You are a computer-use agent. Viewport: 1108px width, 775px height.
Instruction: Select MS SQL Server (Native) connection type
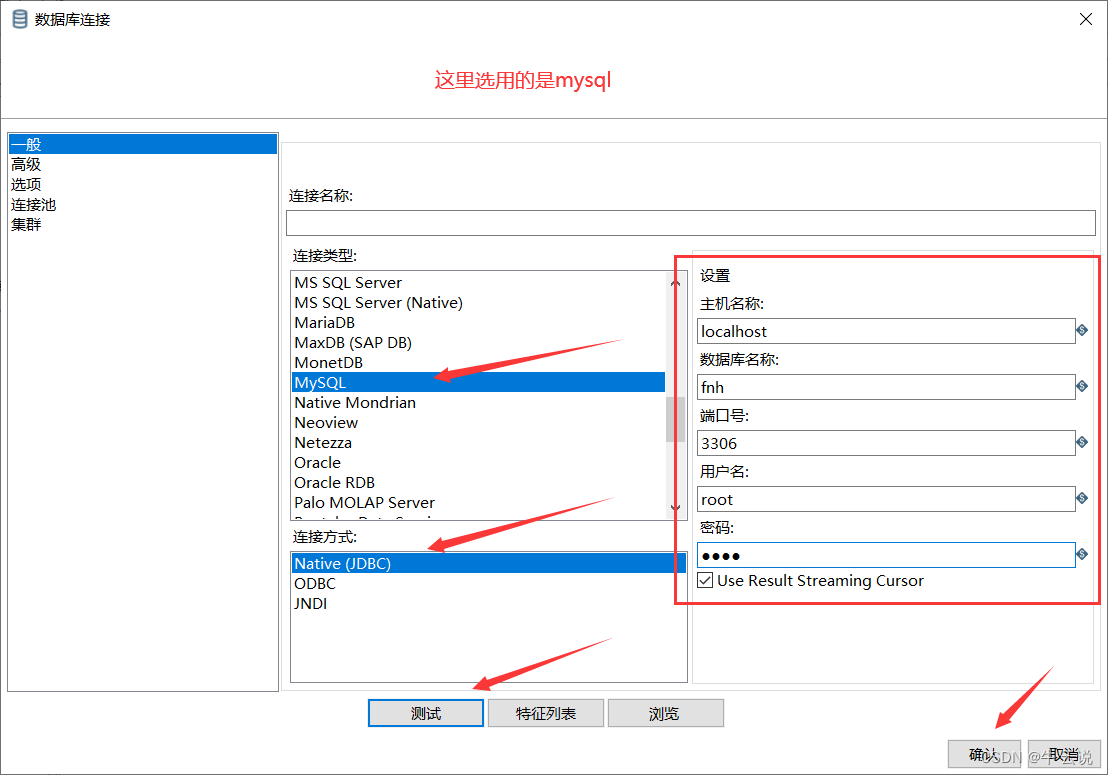(478, 302)
